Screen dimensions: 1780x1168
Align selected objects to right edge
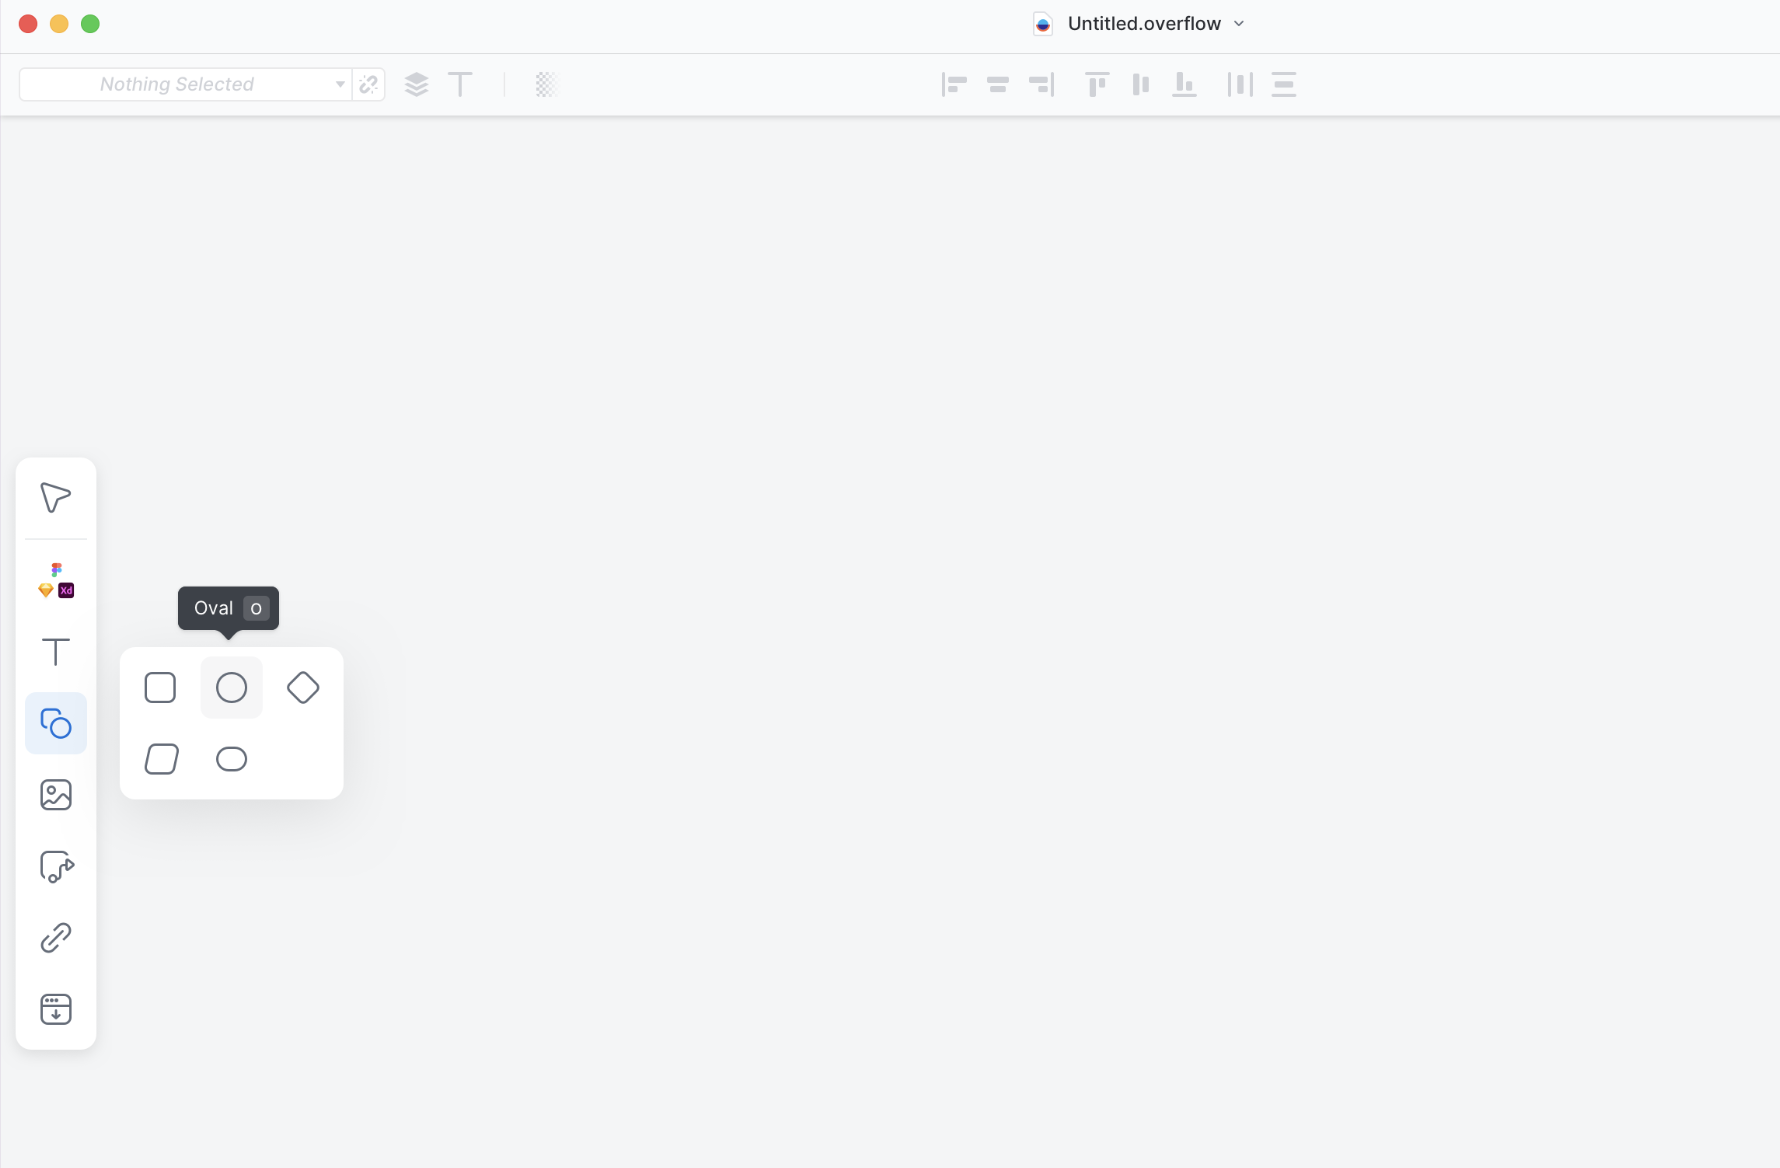point(1041,85)
